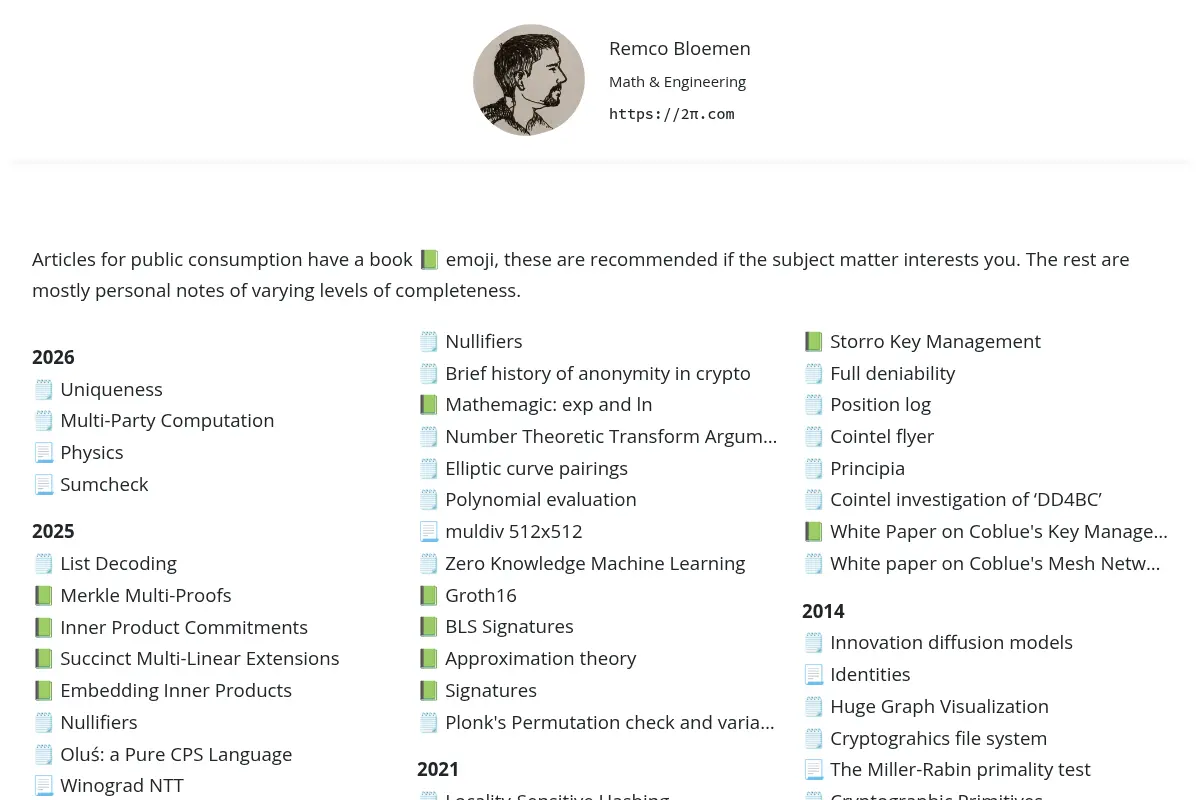Image resolution: width=1200 pixels, height=800 pixels.
Task: Open the Inner Product Commitments article
Action: 184,627
